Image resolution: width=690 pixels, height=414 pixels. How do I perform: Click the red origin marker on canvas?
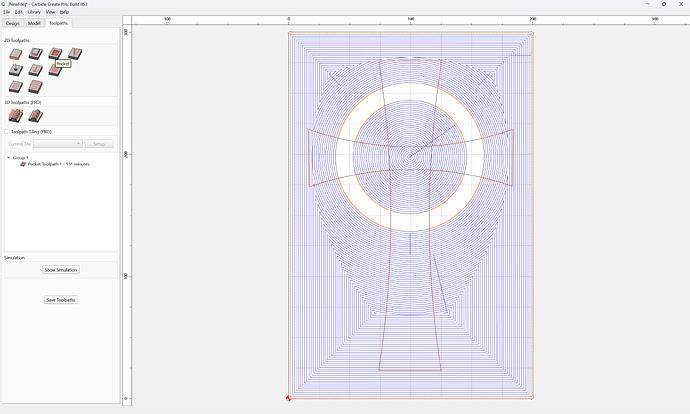pyautogui.click(x=288, y=399)
